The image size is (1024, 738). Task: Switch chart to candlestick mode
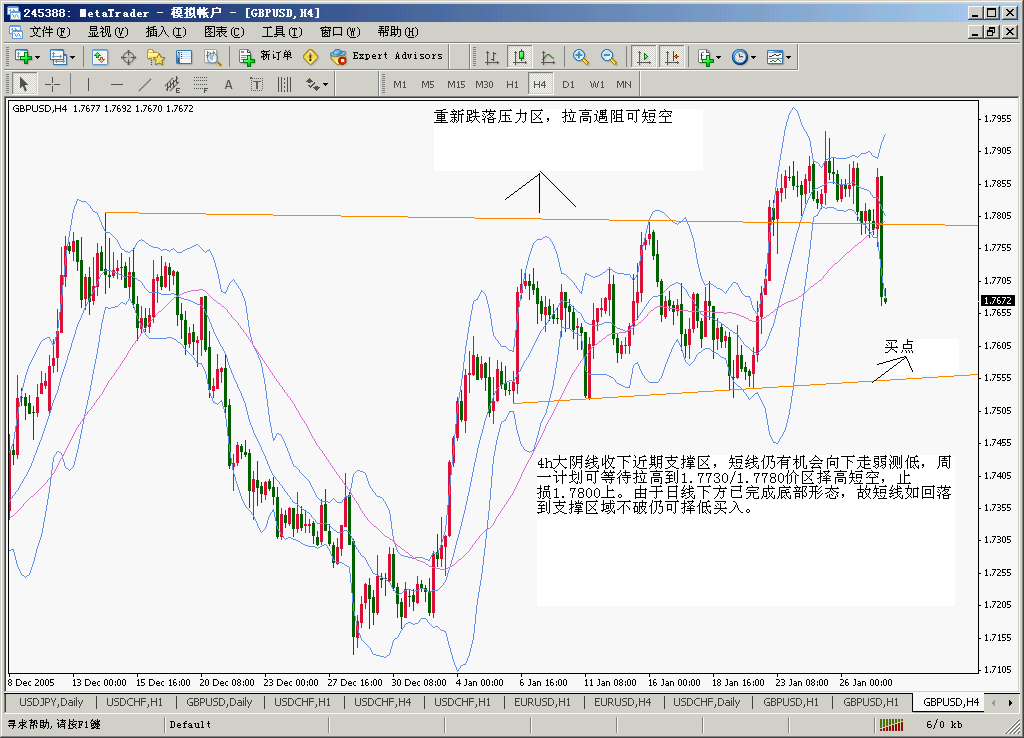pyautogui.click(x=519, y=57)
